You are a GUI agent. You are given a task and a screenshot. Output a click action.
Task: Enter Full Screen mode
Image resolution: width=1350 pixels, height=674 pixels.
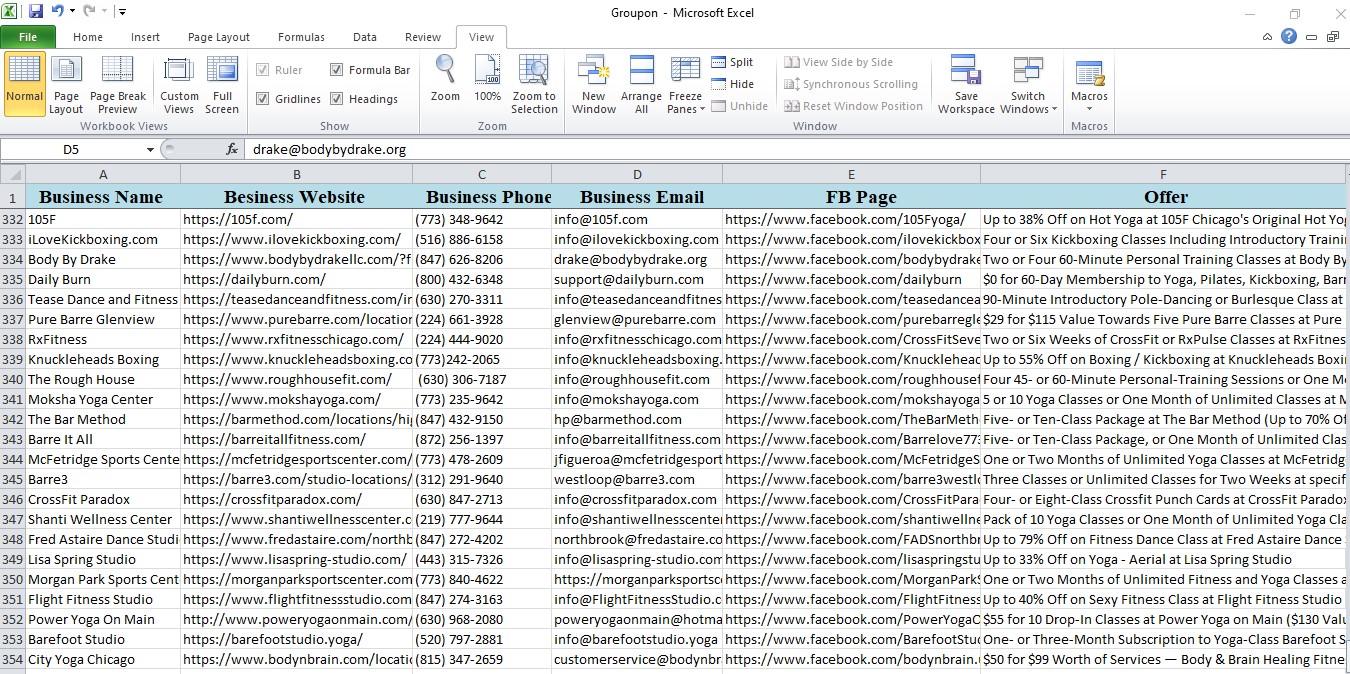pyautogui.click(x=221, y=84)
